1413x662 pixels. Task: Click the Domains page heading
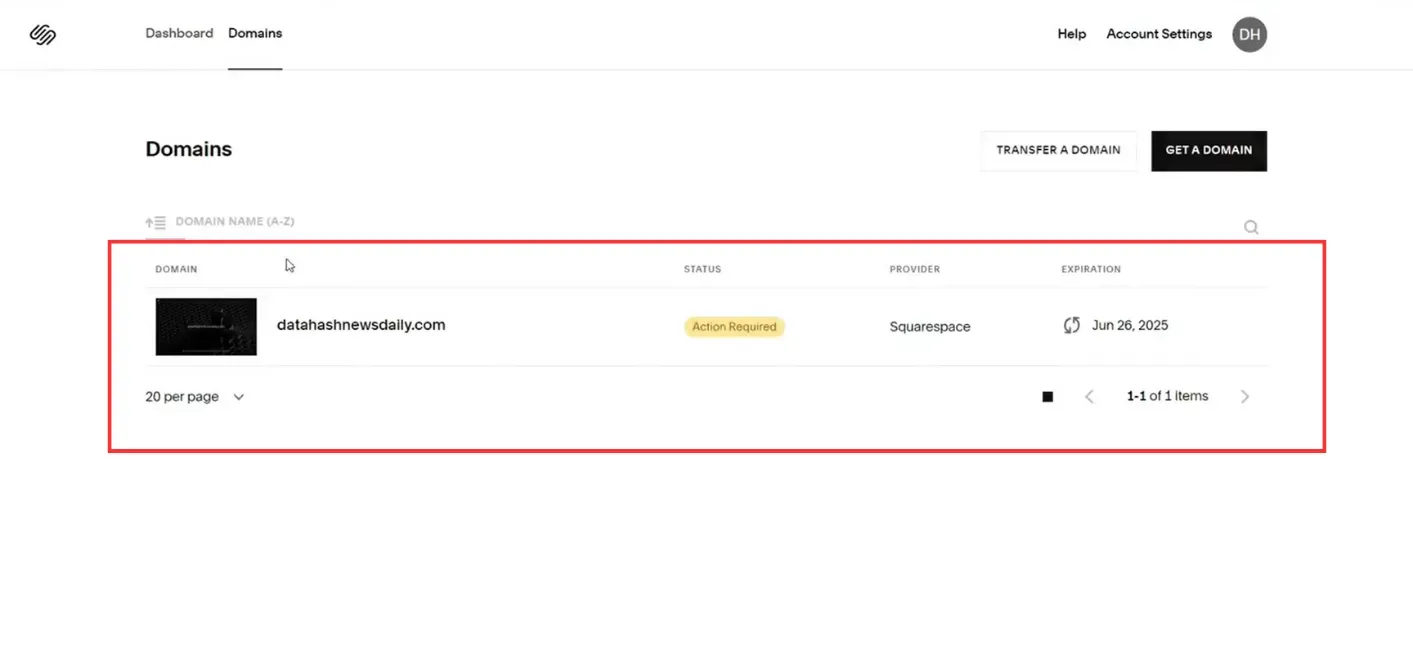click(x=189, y=149)
